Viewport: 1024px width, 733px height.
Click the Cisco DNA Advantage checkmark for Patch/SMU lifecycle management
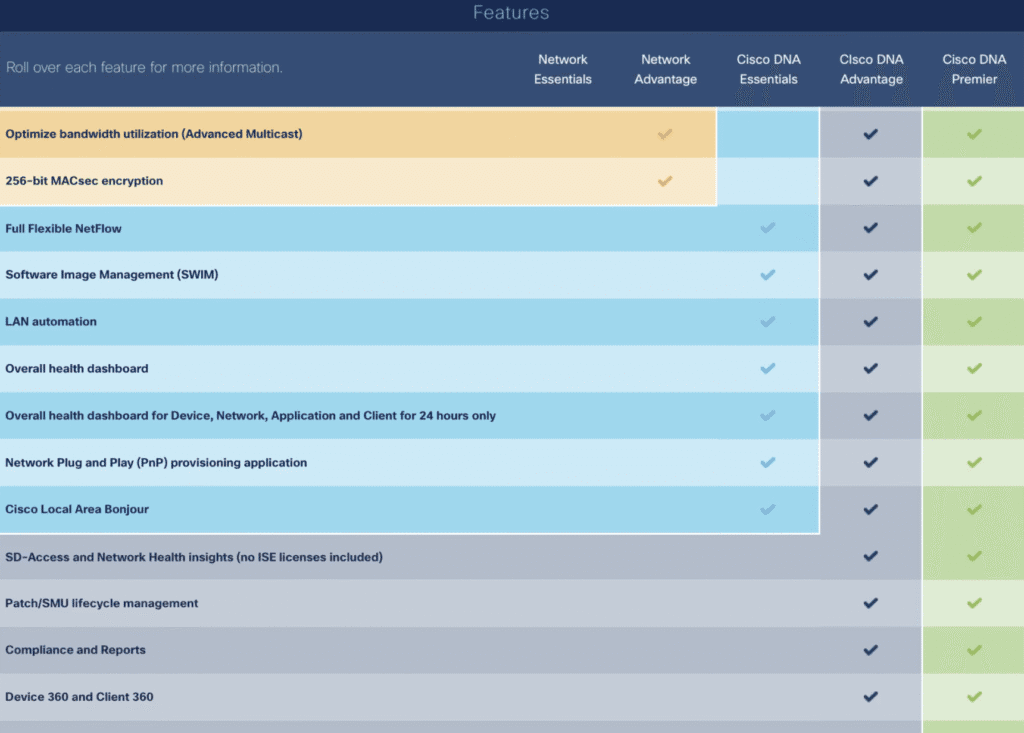(x=870, y=603)
